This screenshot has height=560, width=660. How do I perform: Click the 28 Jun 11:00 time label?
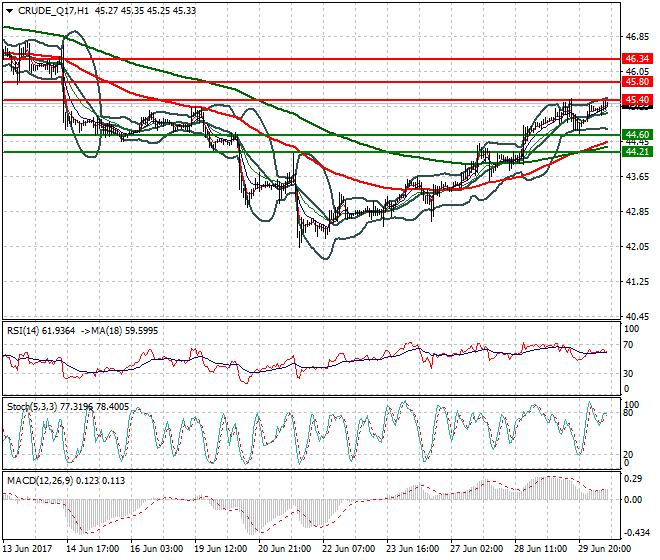[540, 549]
